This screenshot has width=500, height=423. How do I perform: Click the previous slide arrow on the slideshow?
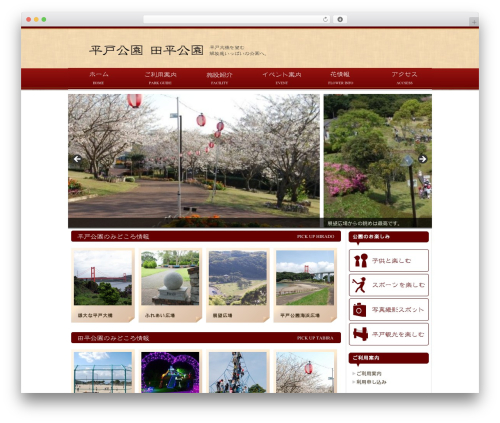77,159
